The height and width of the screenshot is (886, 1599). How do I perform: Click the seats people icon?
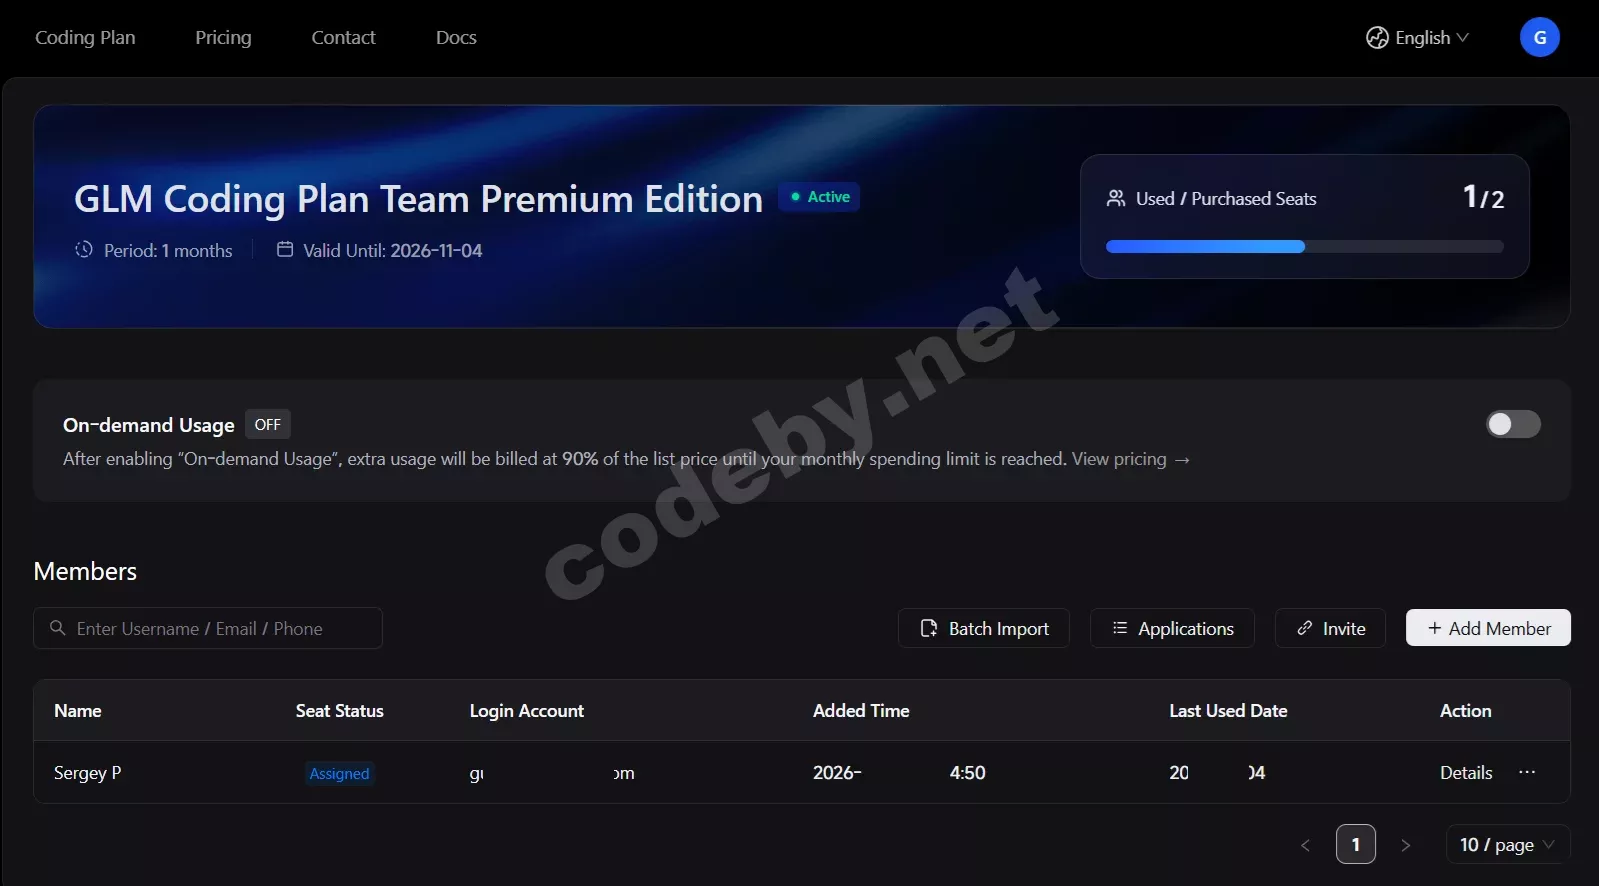tap(1116, 198)
